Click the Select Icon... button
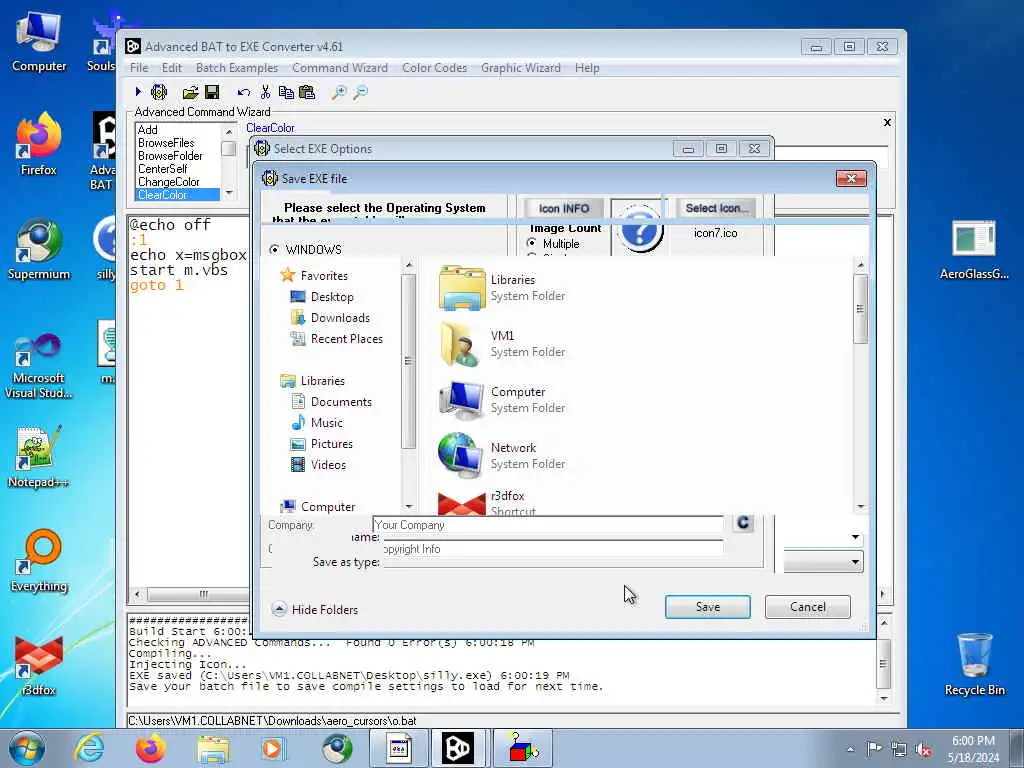The width and height of the screenshot is (1024, 768). 716,208
